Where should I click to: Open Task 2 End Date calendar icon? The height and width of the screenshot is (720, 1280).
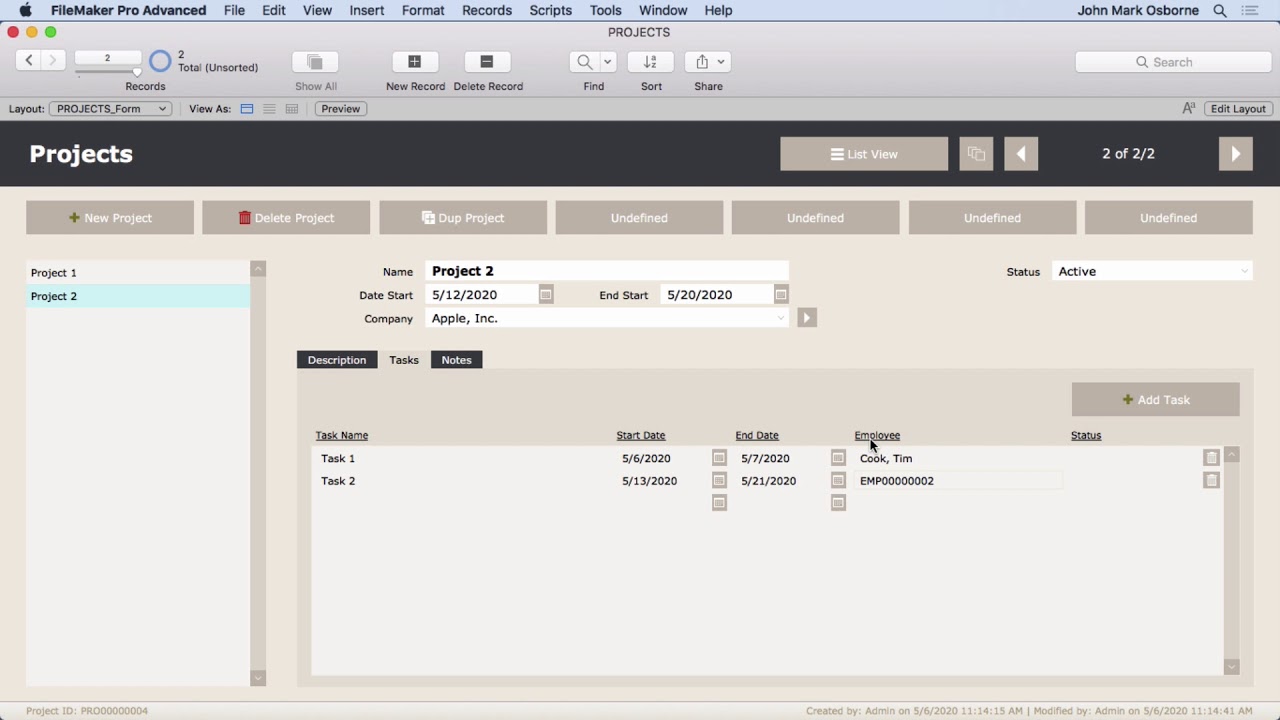click(x=838, y=481)
